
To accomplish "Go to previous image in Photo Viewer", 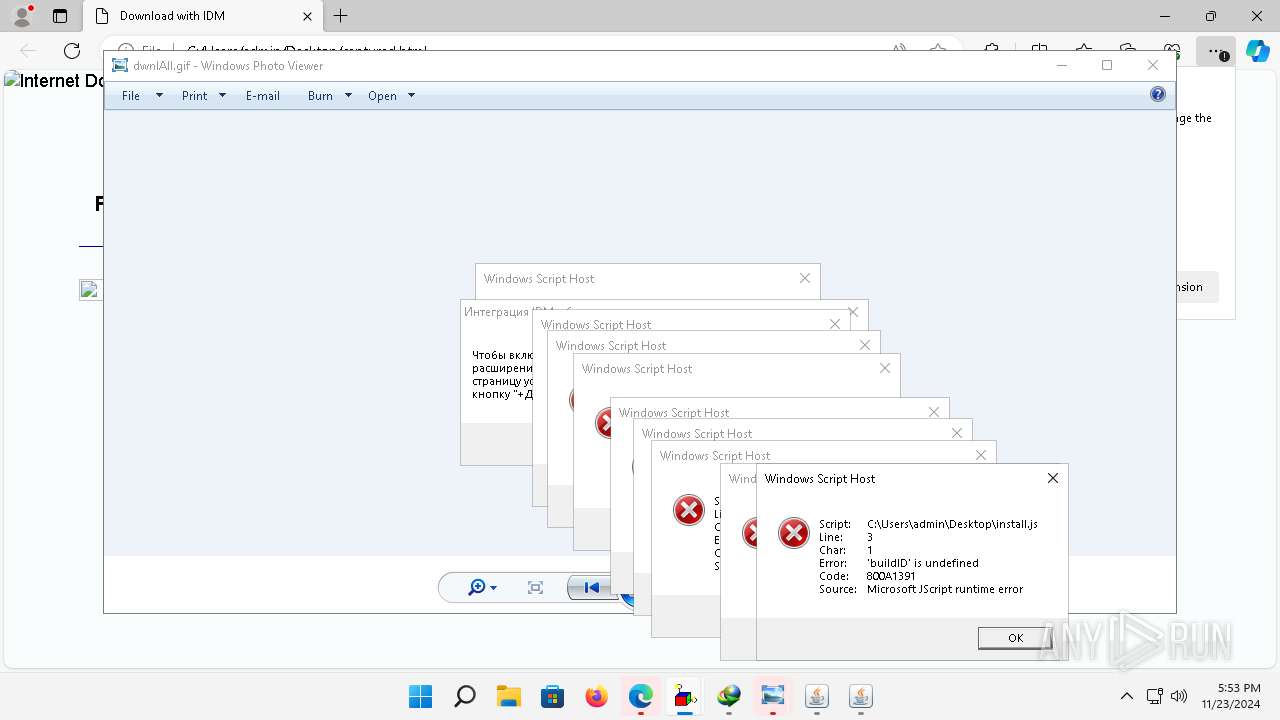I will point(591,588).
